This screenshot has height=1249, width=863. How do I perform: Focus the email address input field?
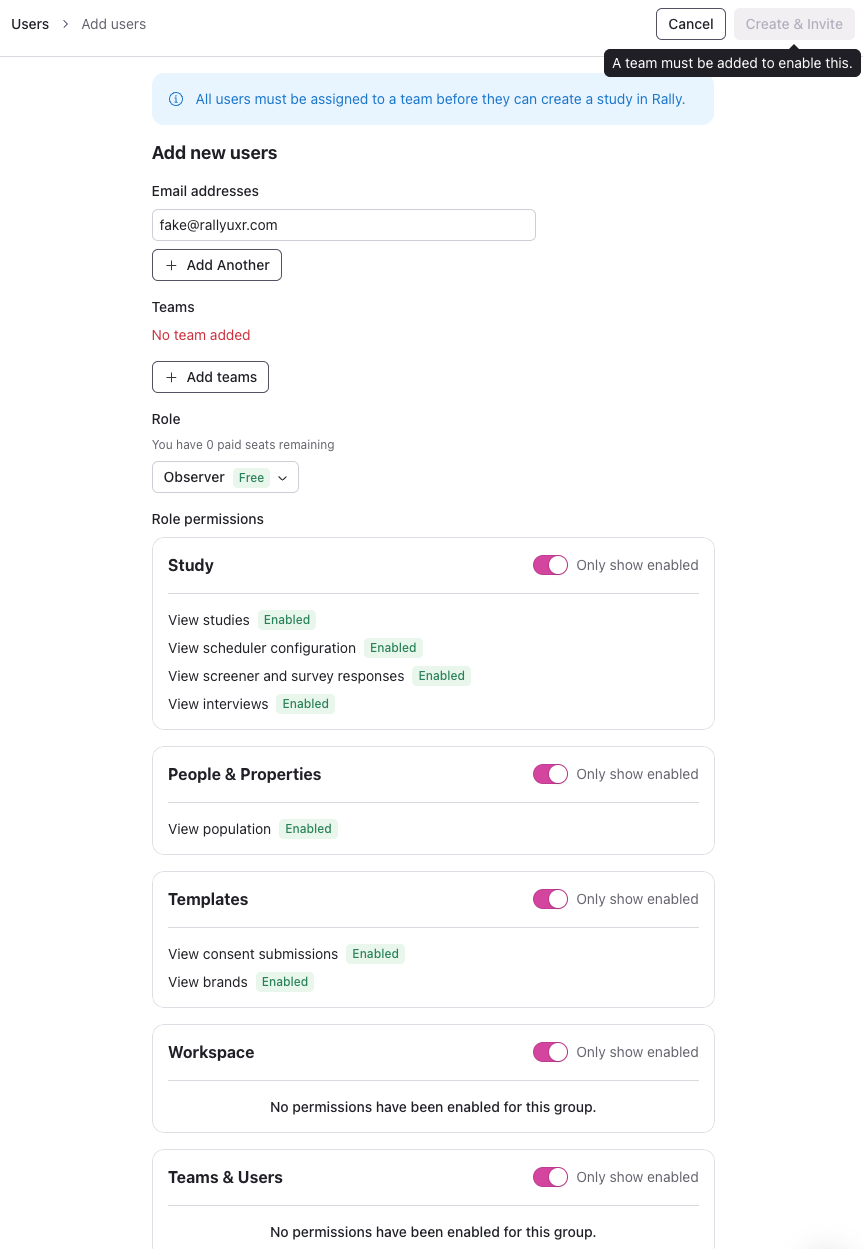pyautogui.click(x=343, y=225)
